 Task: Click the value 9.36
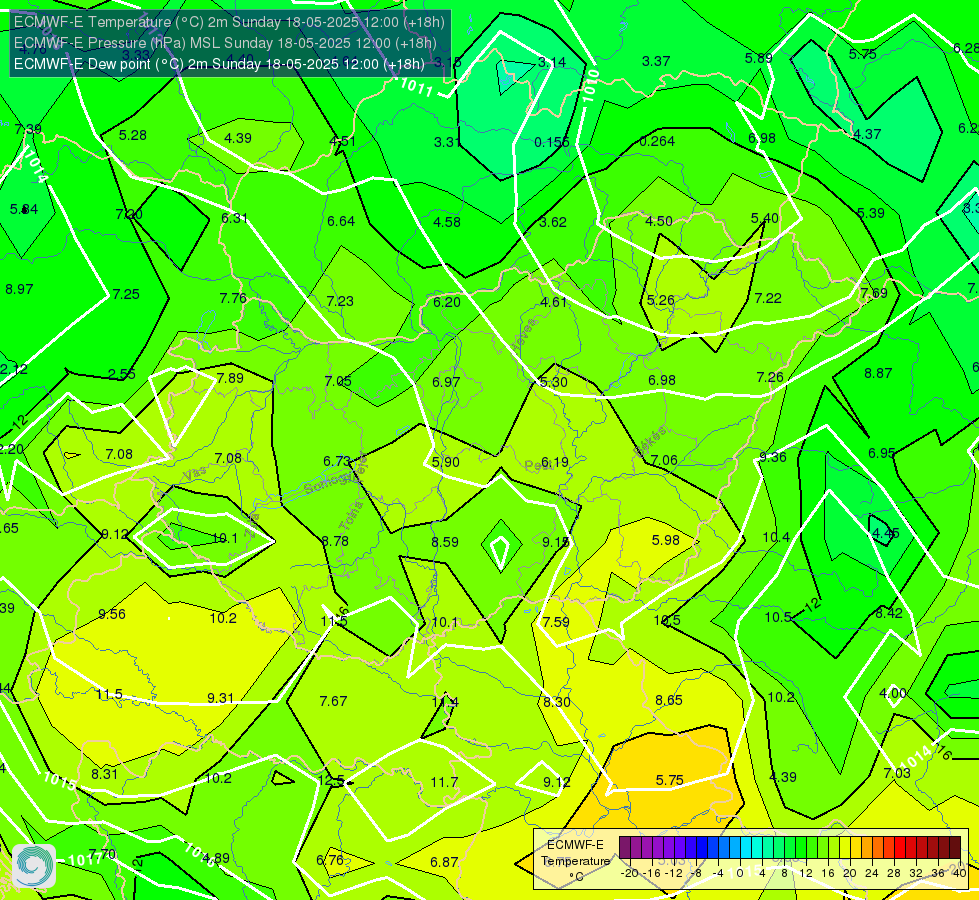tap(772, 457)
